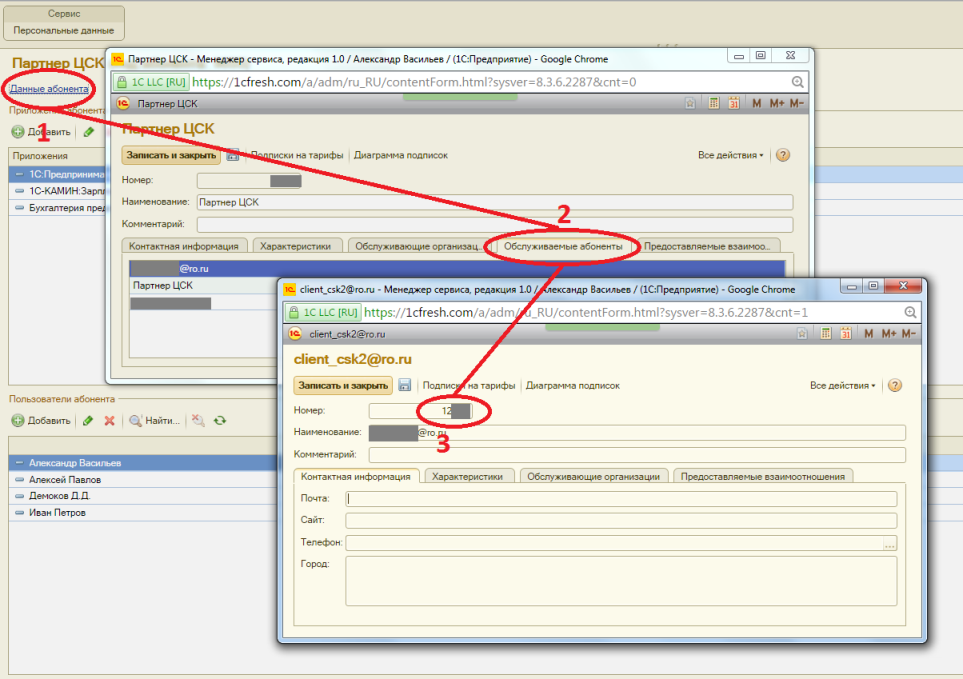Click the save diskette icon in client_csk2@ro.ru window
The height and width of the screenshot is (679, 963).
click(404, 385)
